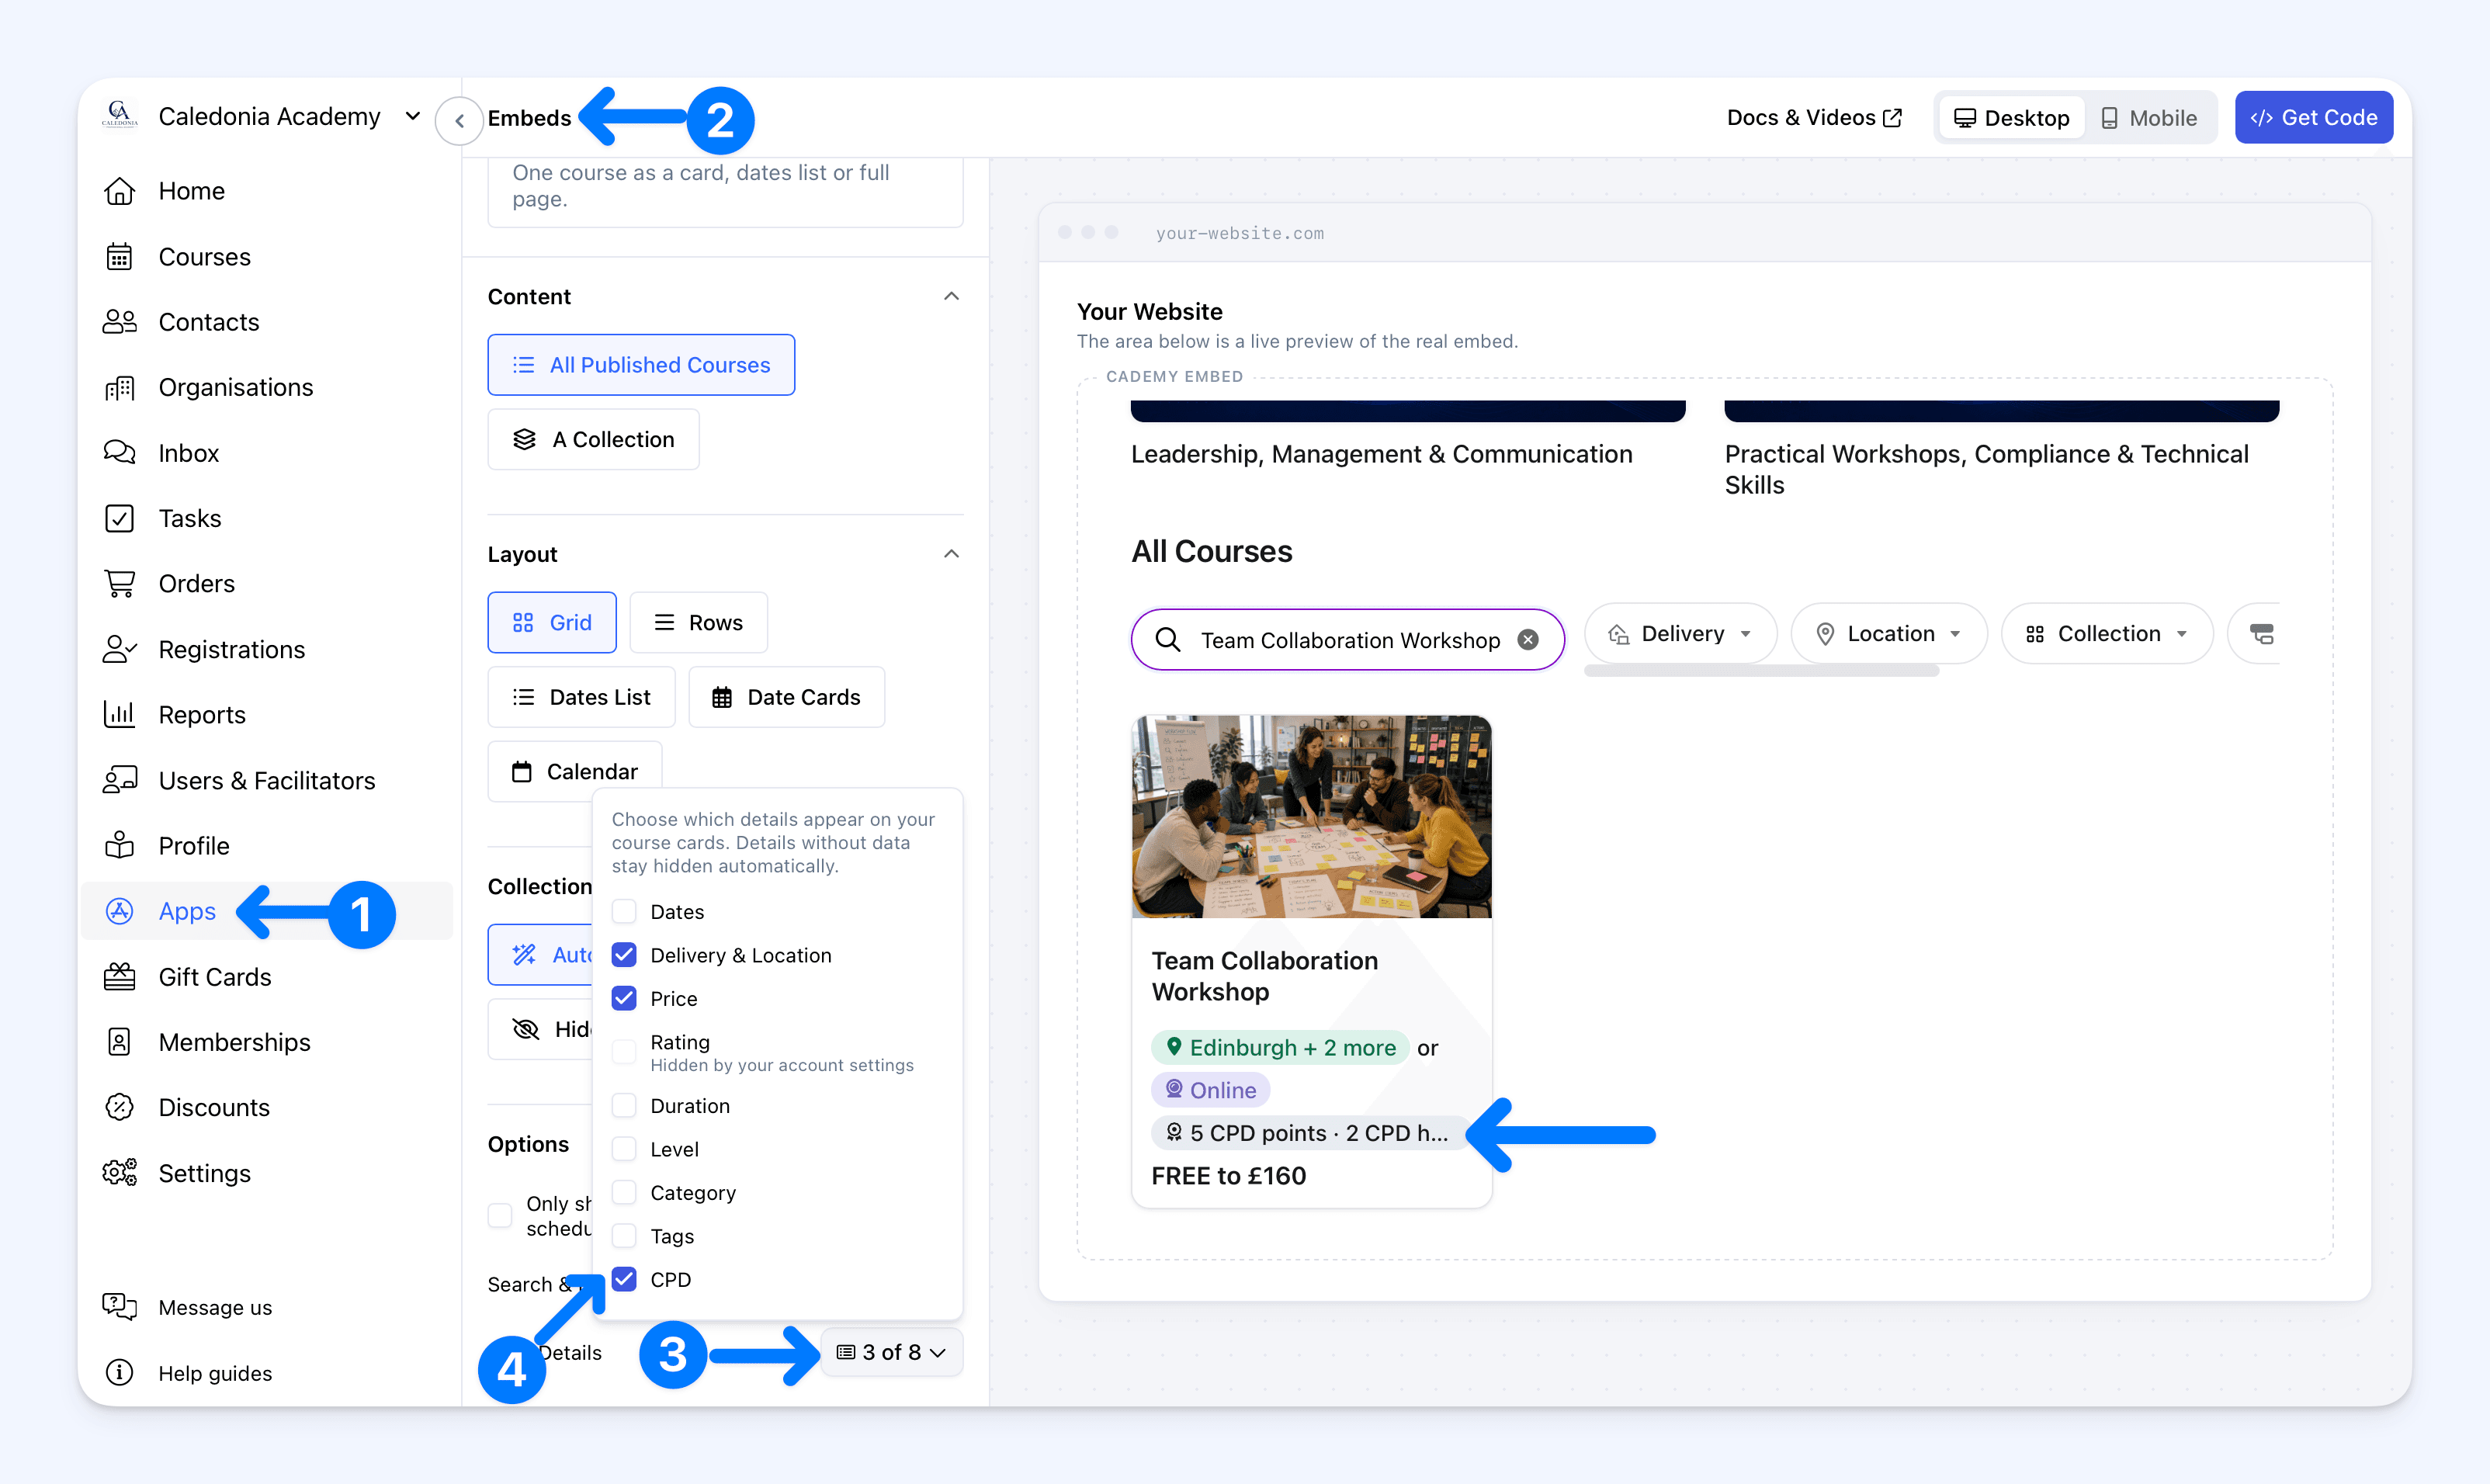Image resolution: width=2490 pixels, height=1484 pixels.
Task: Enable the Level detail checkbox
Action: tap(624, 1149)
